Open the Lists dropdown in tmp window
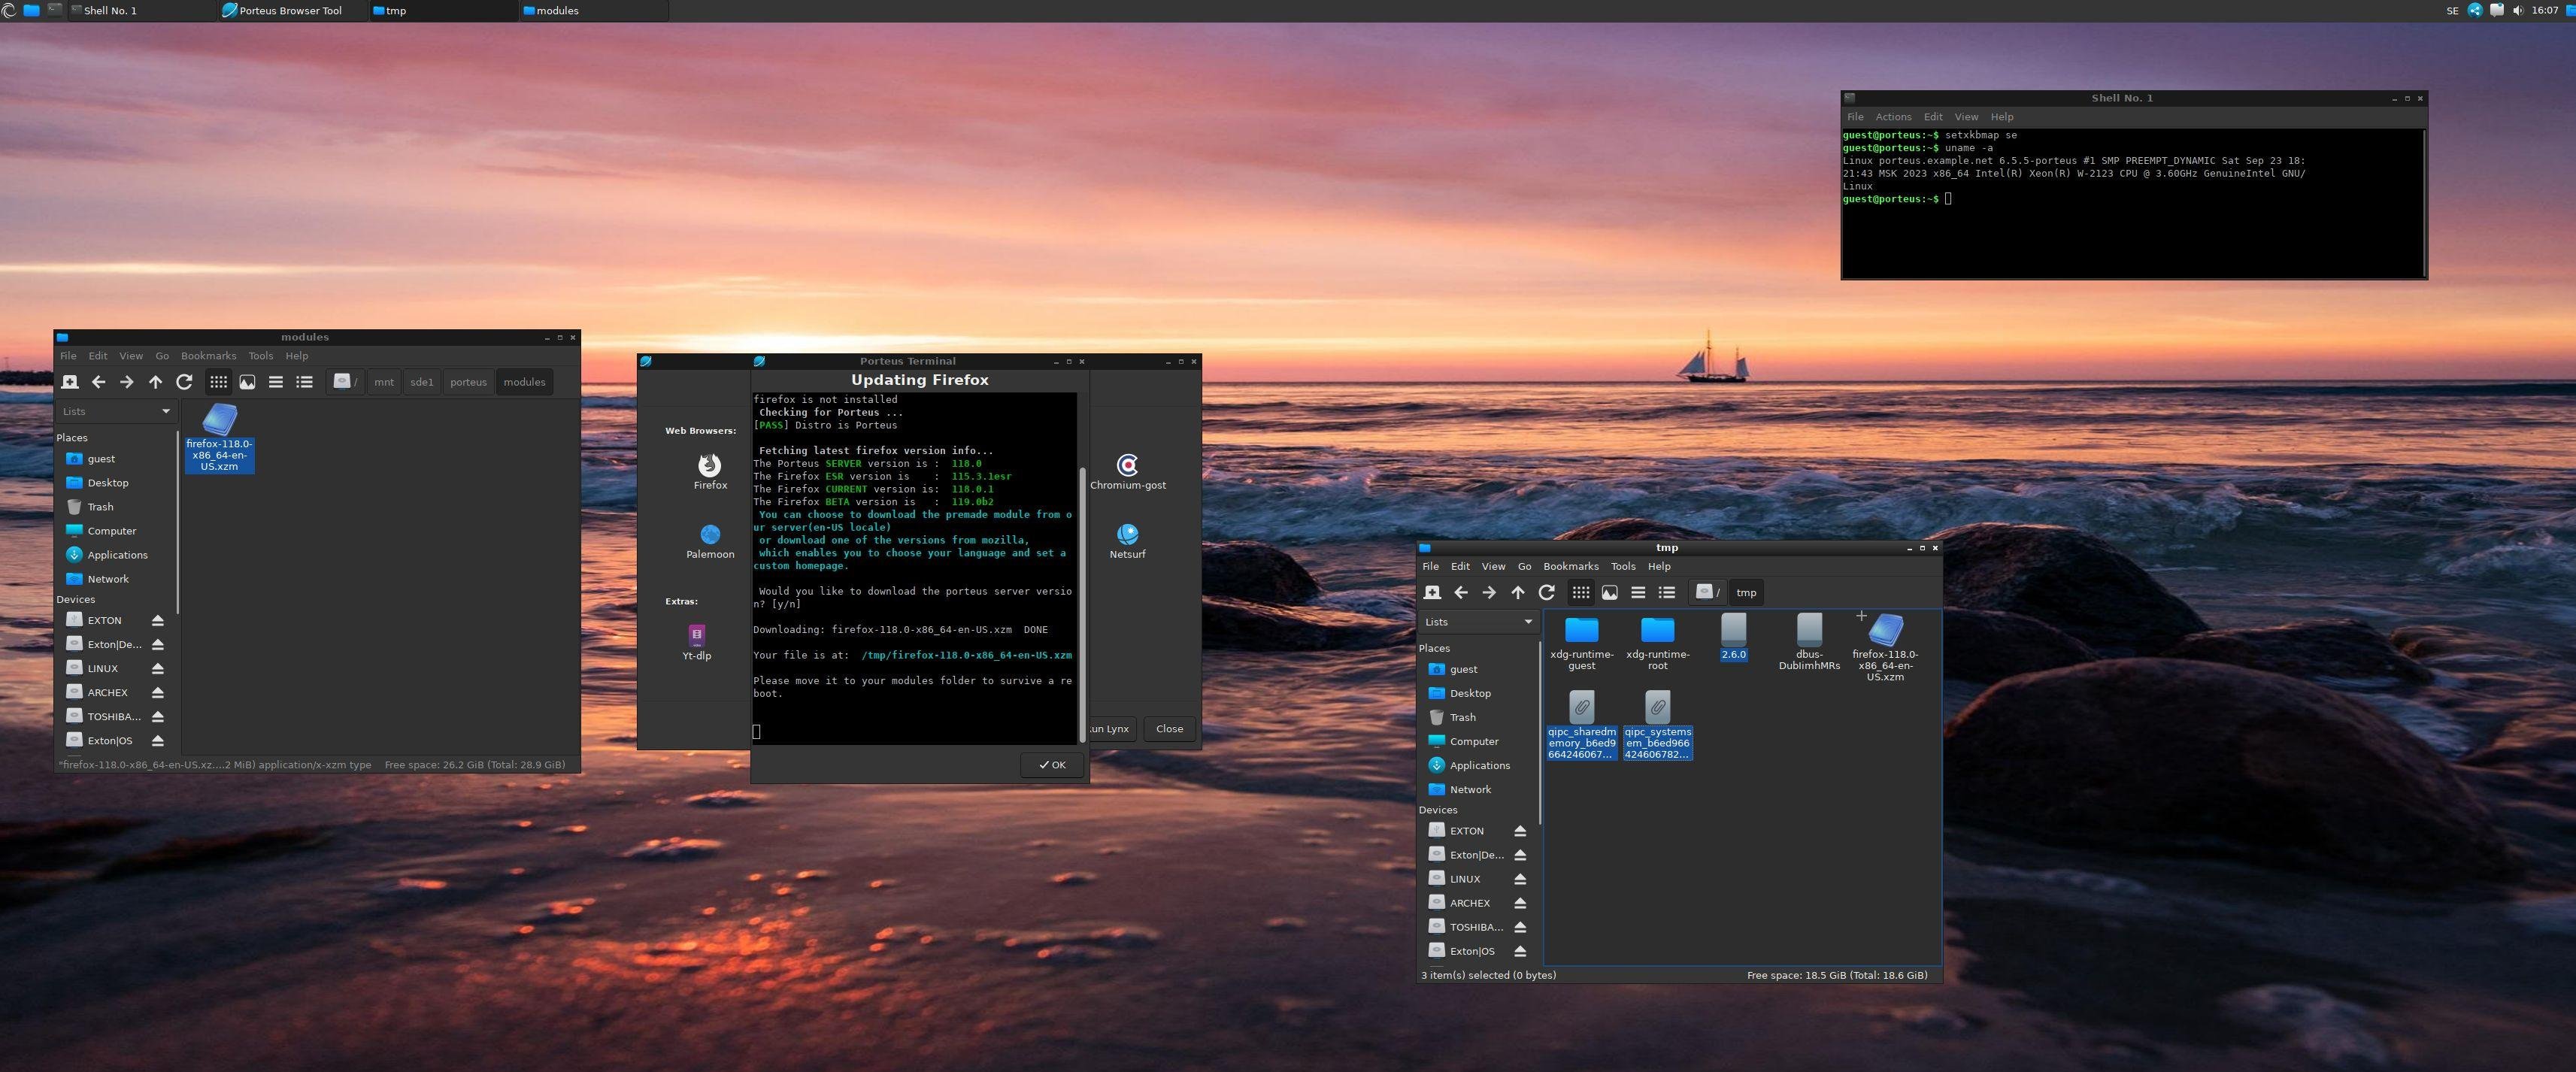The height and width of the screenshot is (1072, 2576). coord(1478,622)
